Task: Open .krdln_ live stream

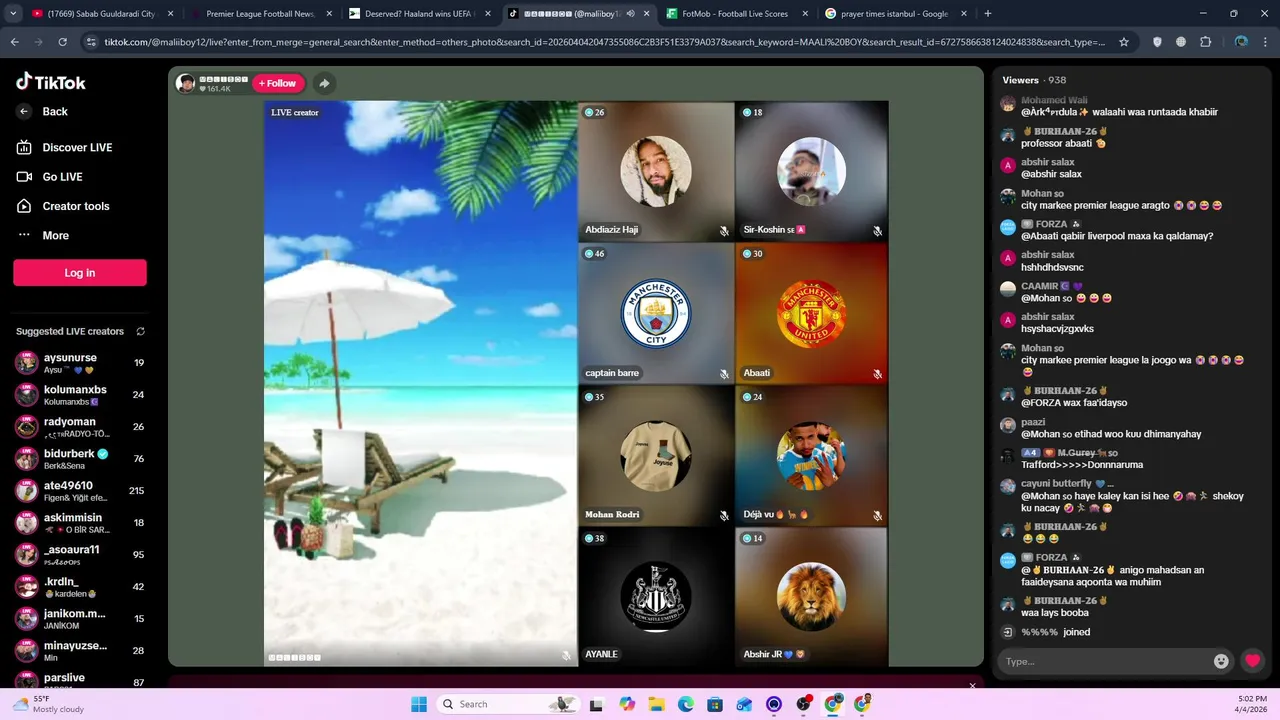Action: click(80, 587)
